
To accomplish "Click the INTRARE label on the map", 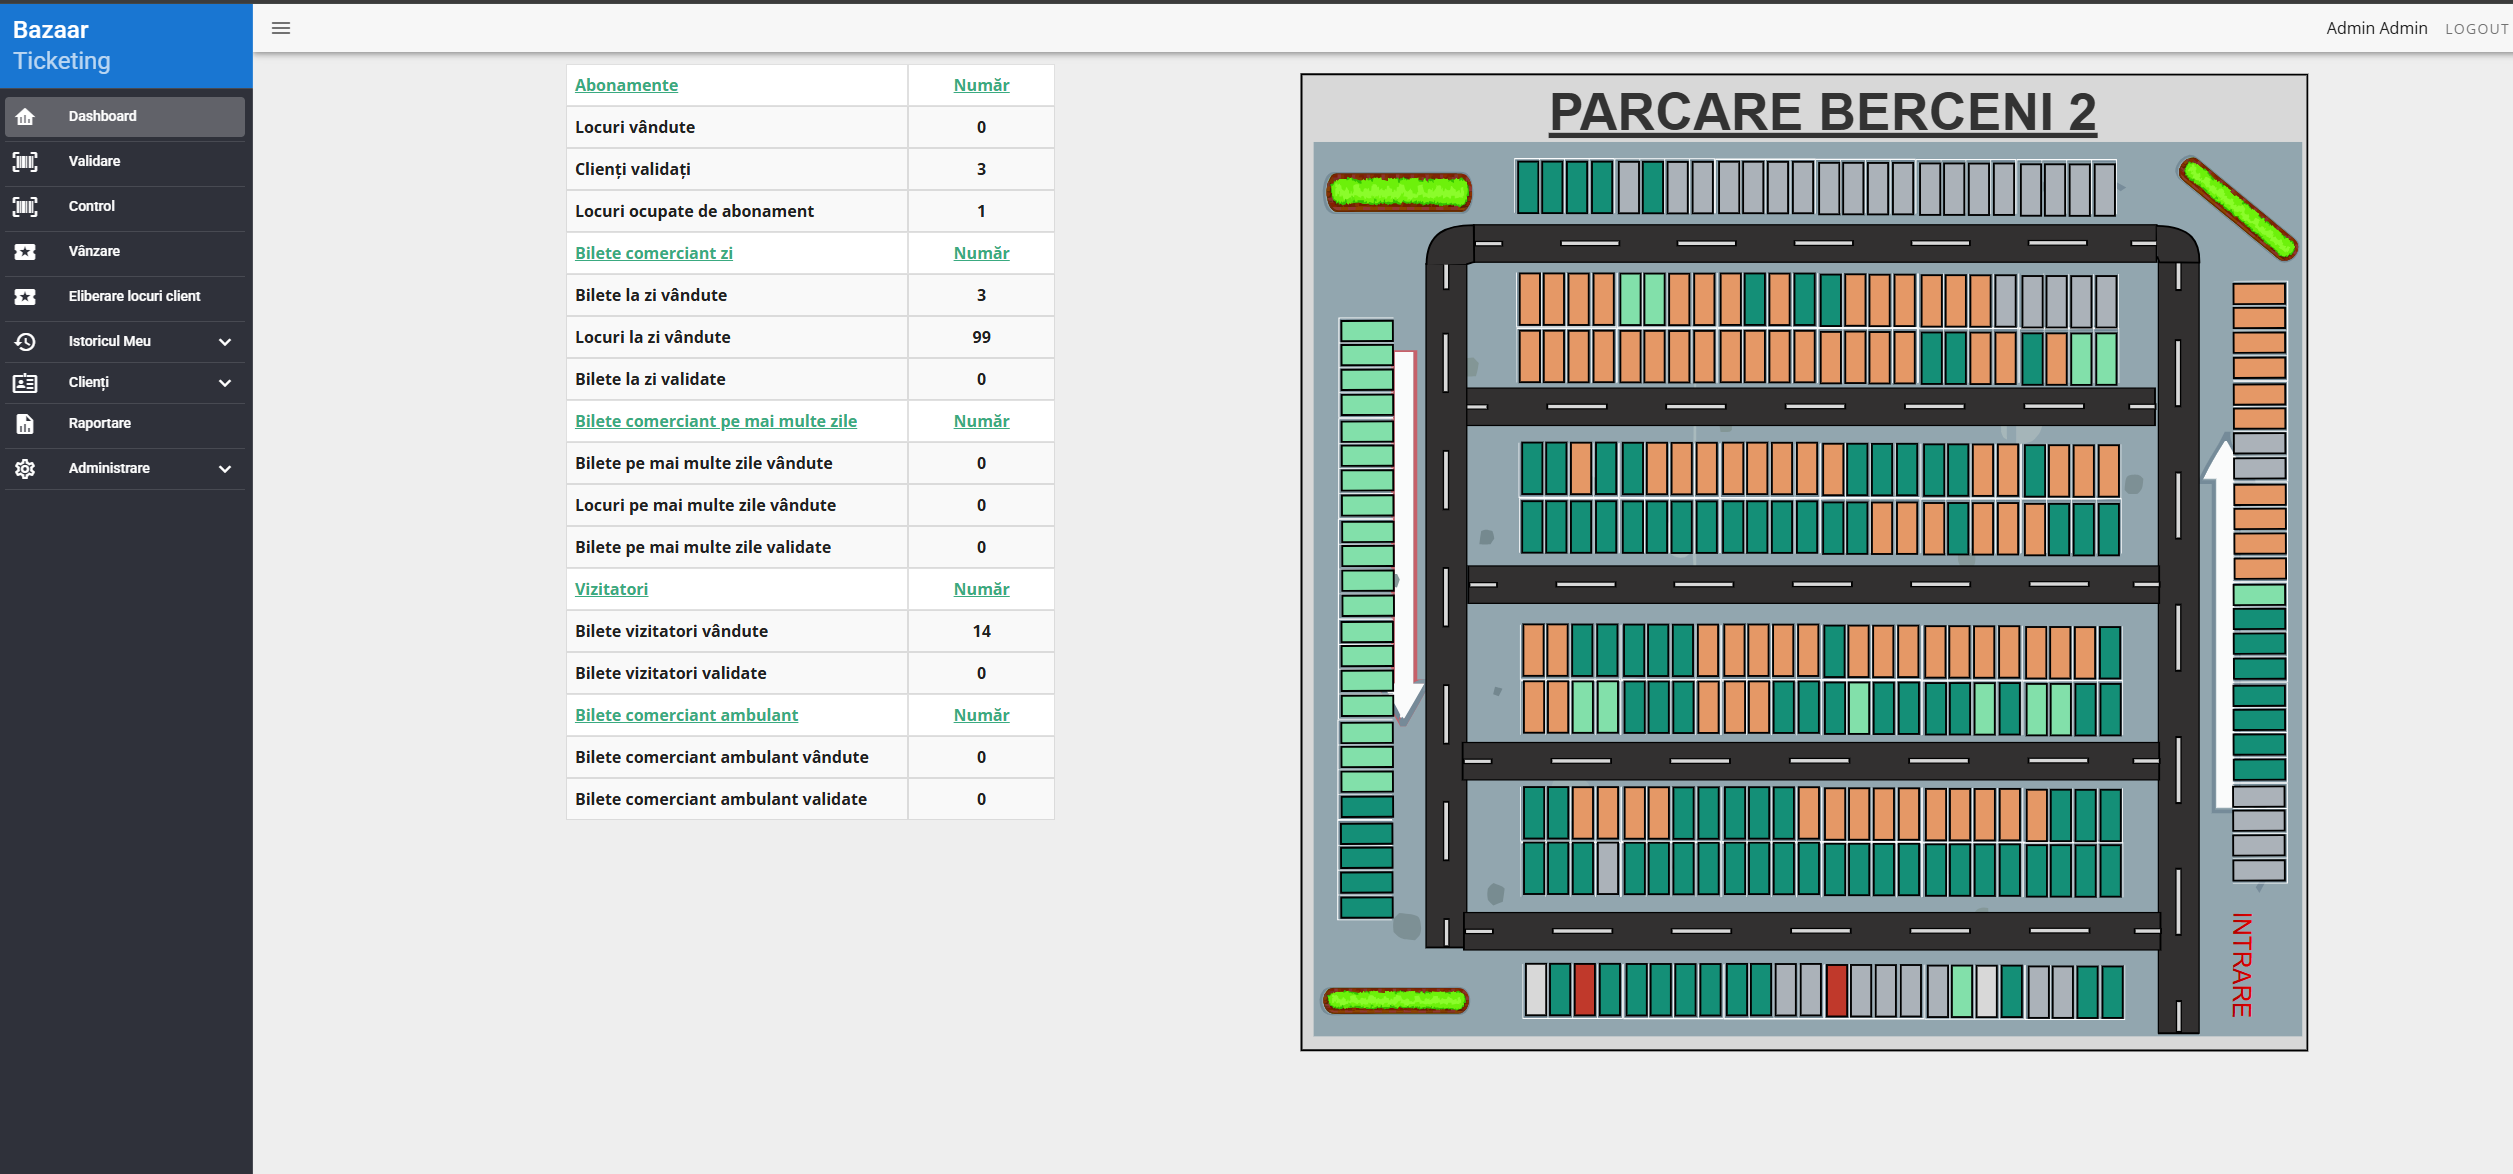I will coord(2242,965).
